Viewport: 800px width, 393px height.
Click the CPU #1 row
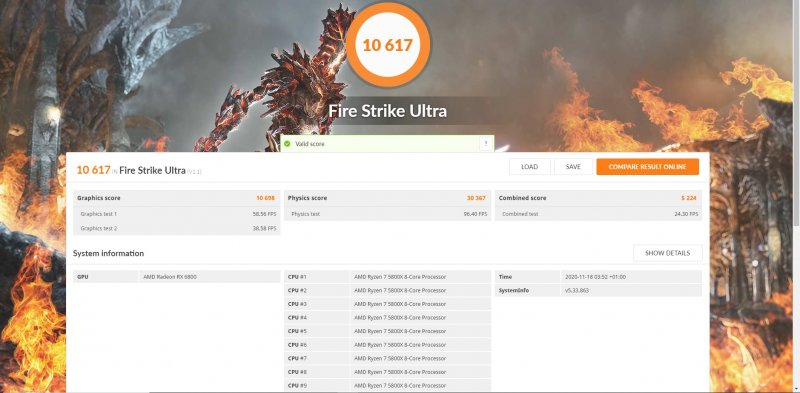click(x=387, y=277)
